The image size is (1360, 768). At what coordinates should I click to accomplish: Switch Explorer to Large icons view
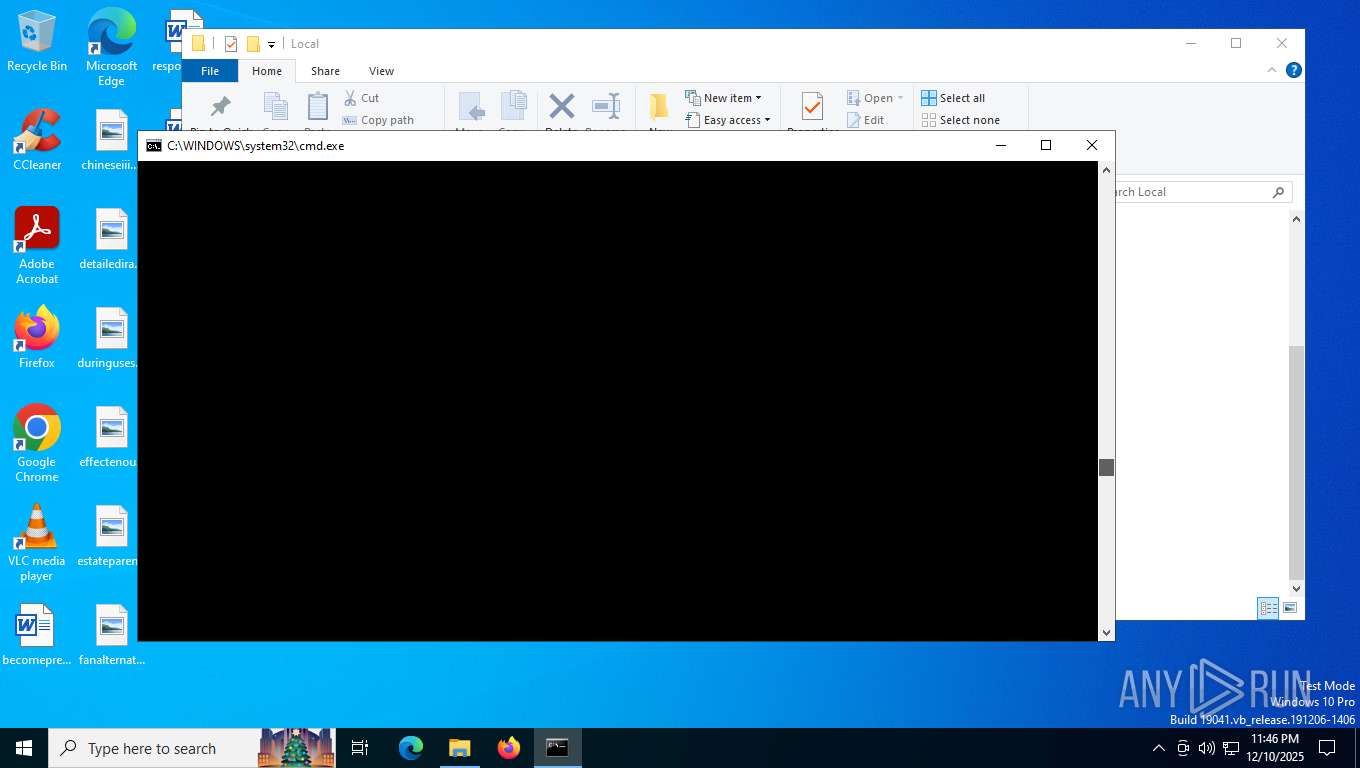click(x=1290, y=608)
